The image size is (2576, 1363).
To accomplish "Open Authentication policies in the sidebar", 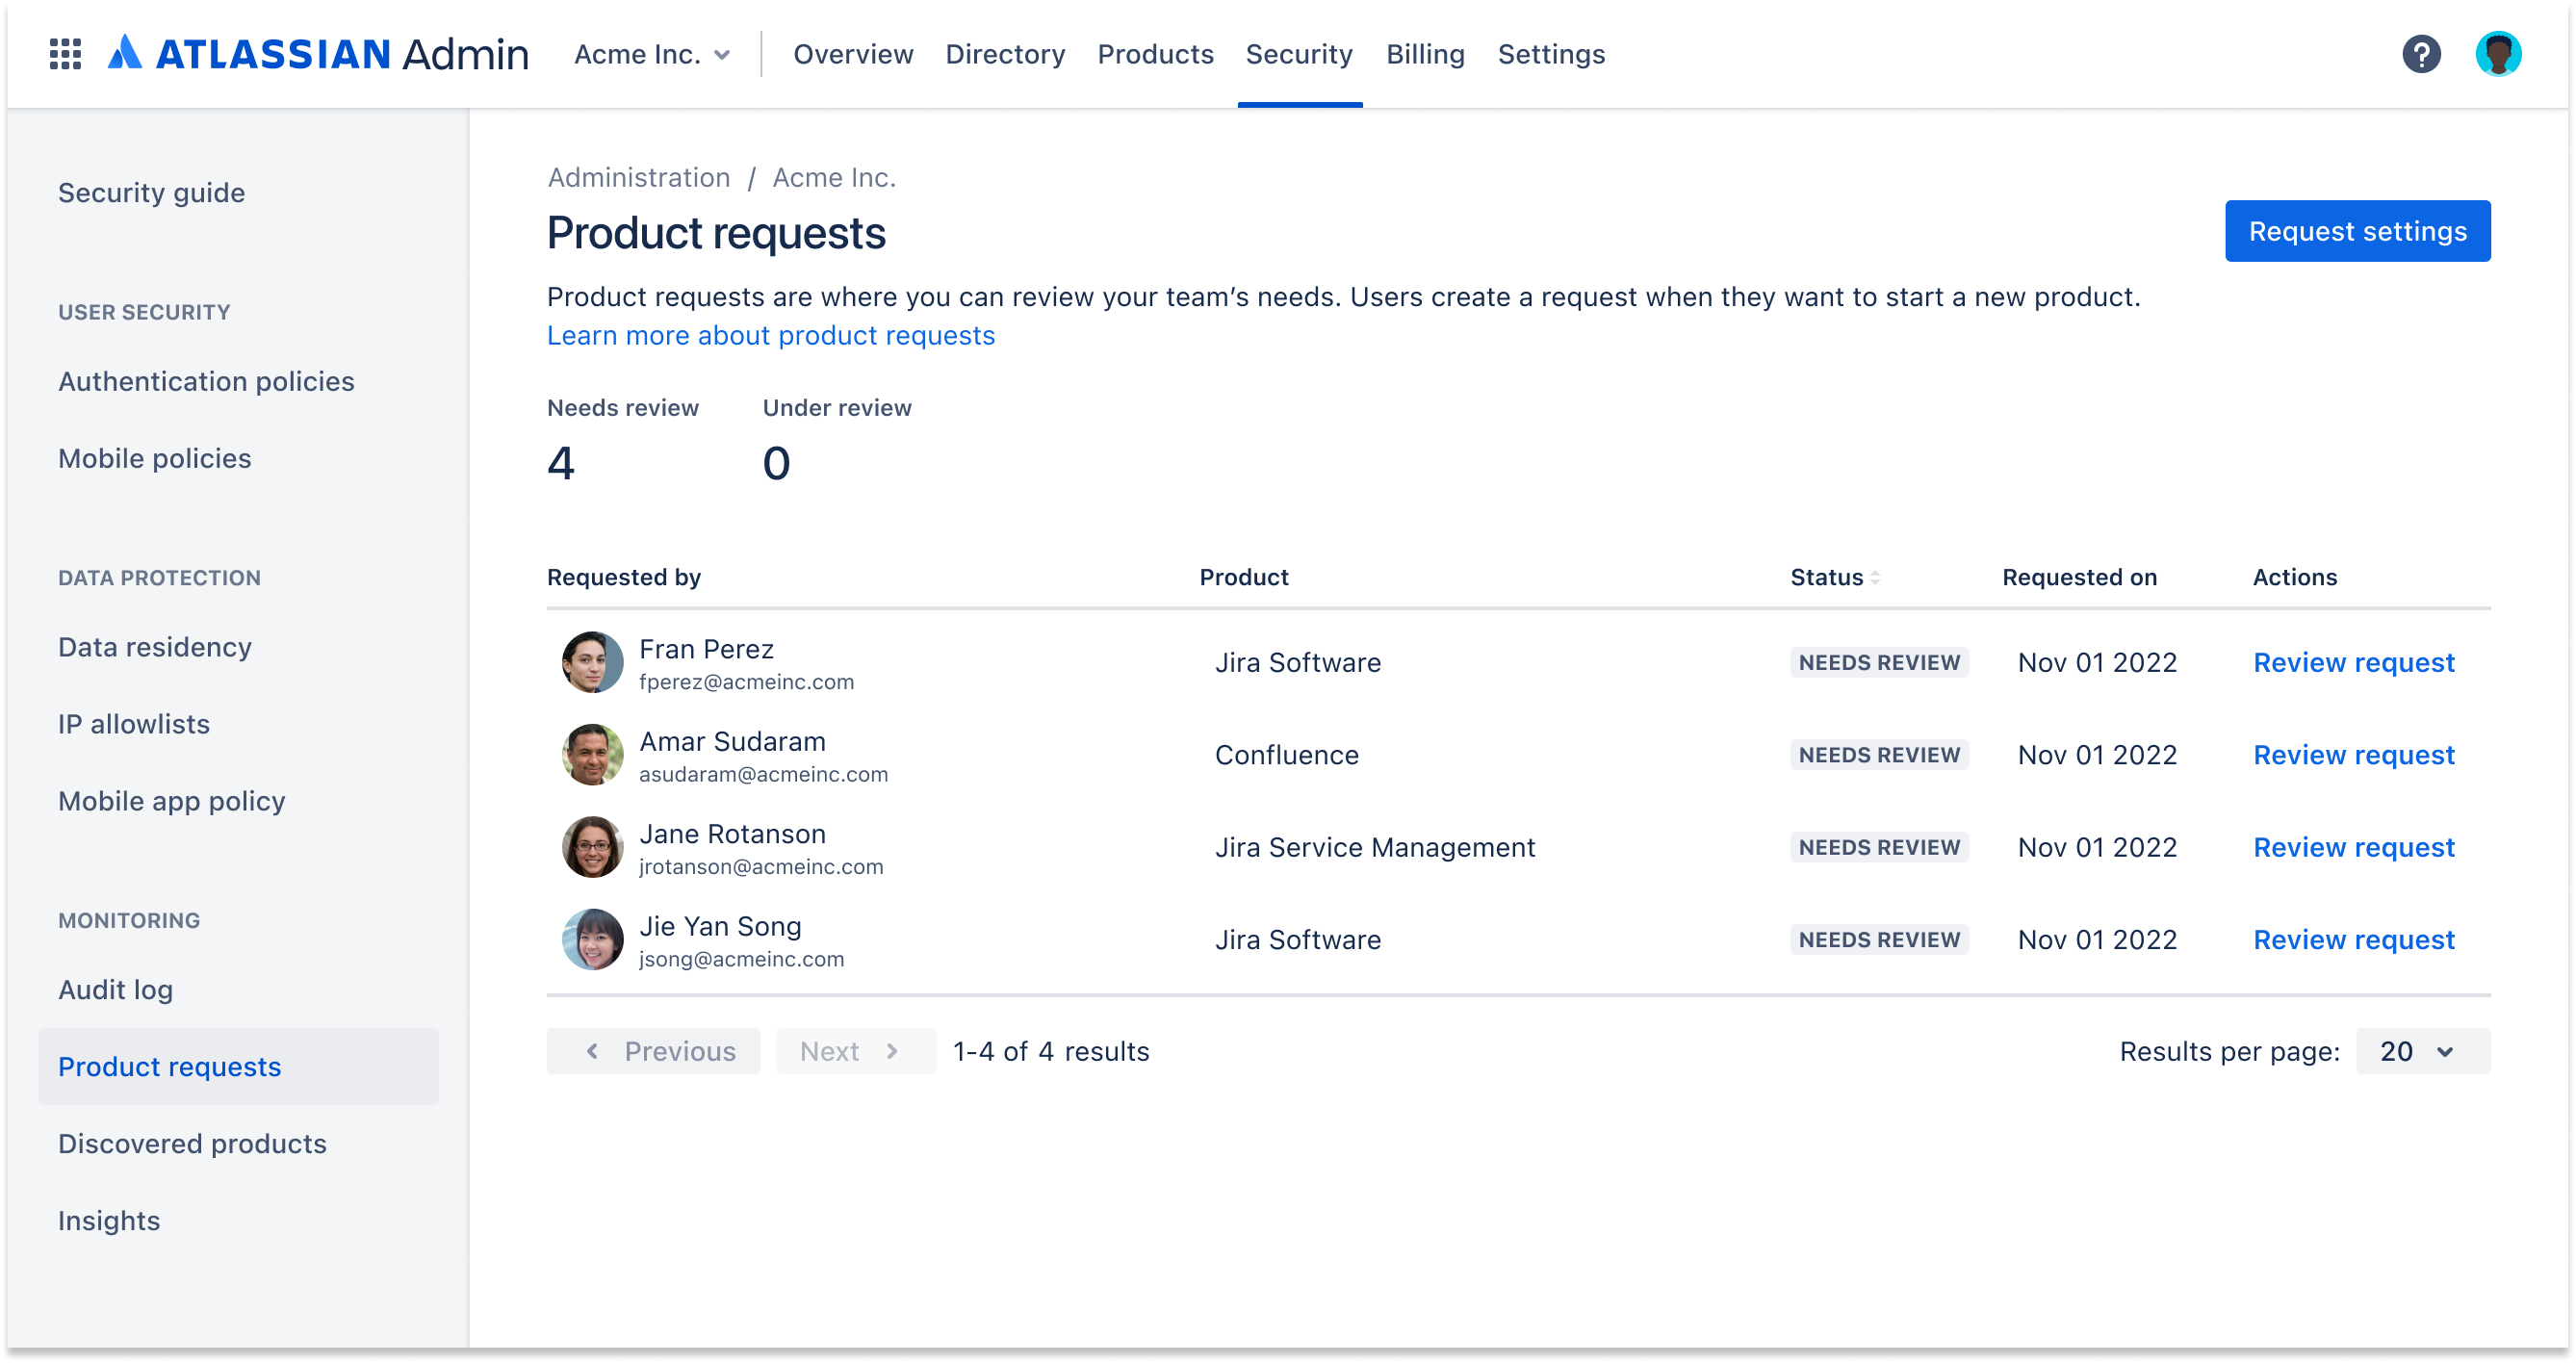I will 206,381.
